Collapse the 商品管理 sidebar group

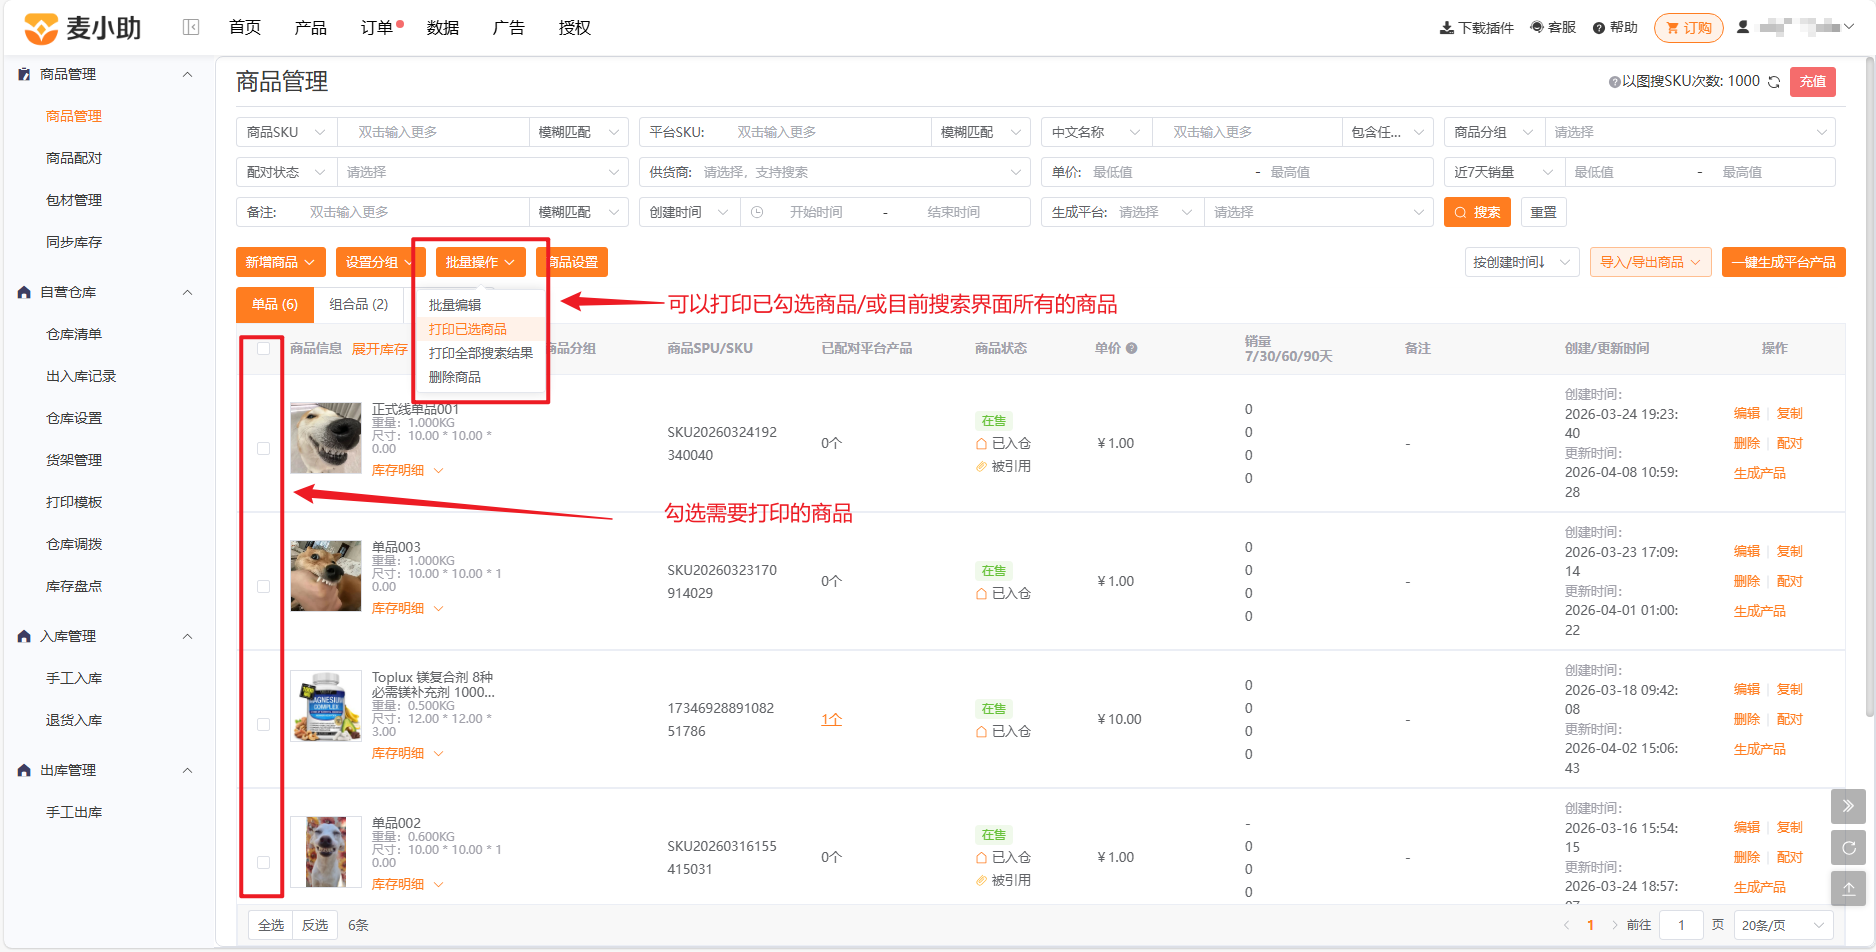click(x=187, y=74)
